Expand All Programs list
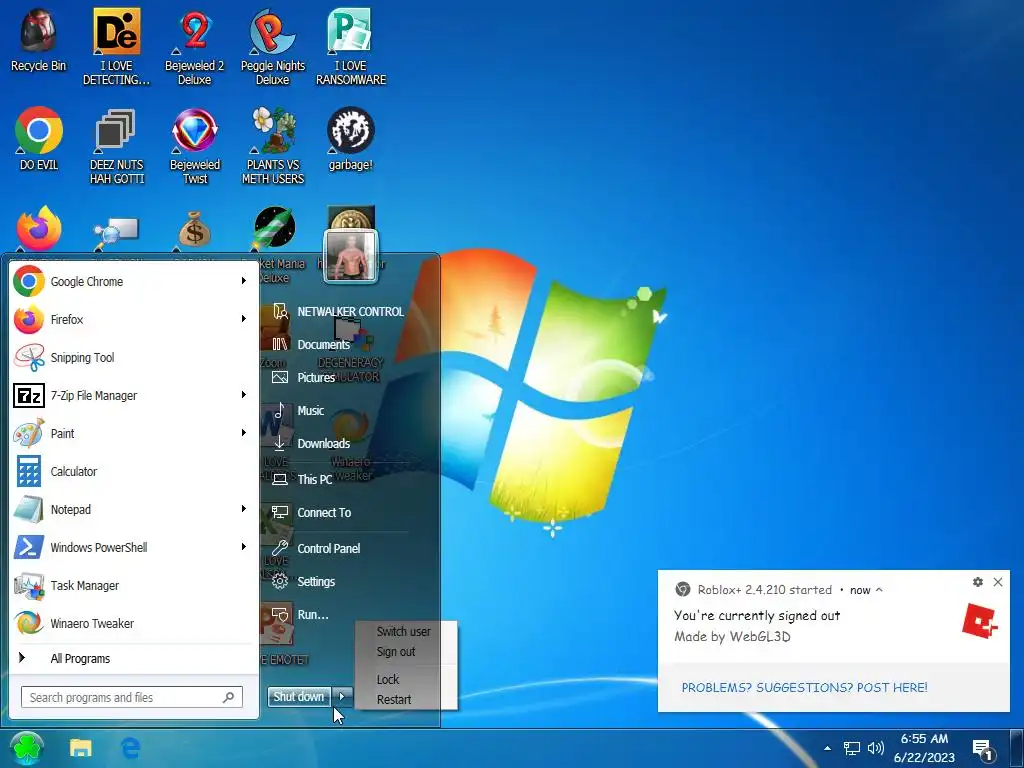Image resolution: width=1024 pixels, height=768 pixels. [134, 658]
